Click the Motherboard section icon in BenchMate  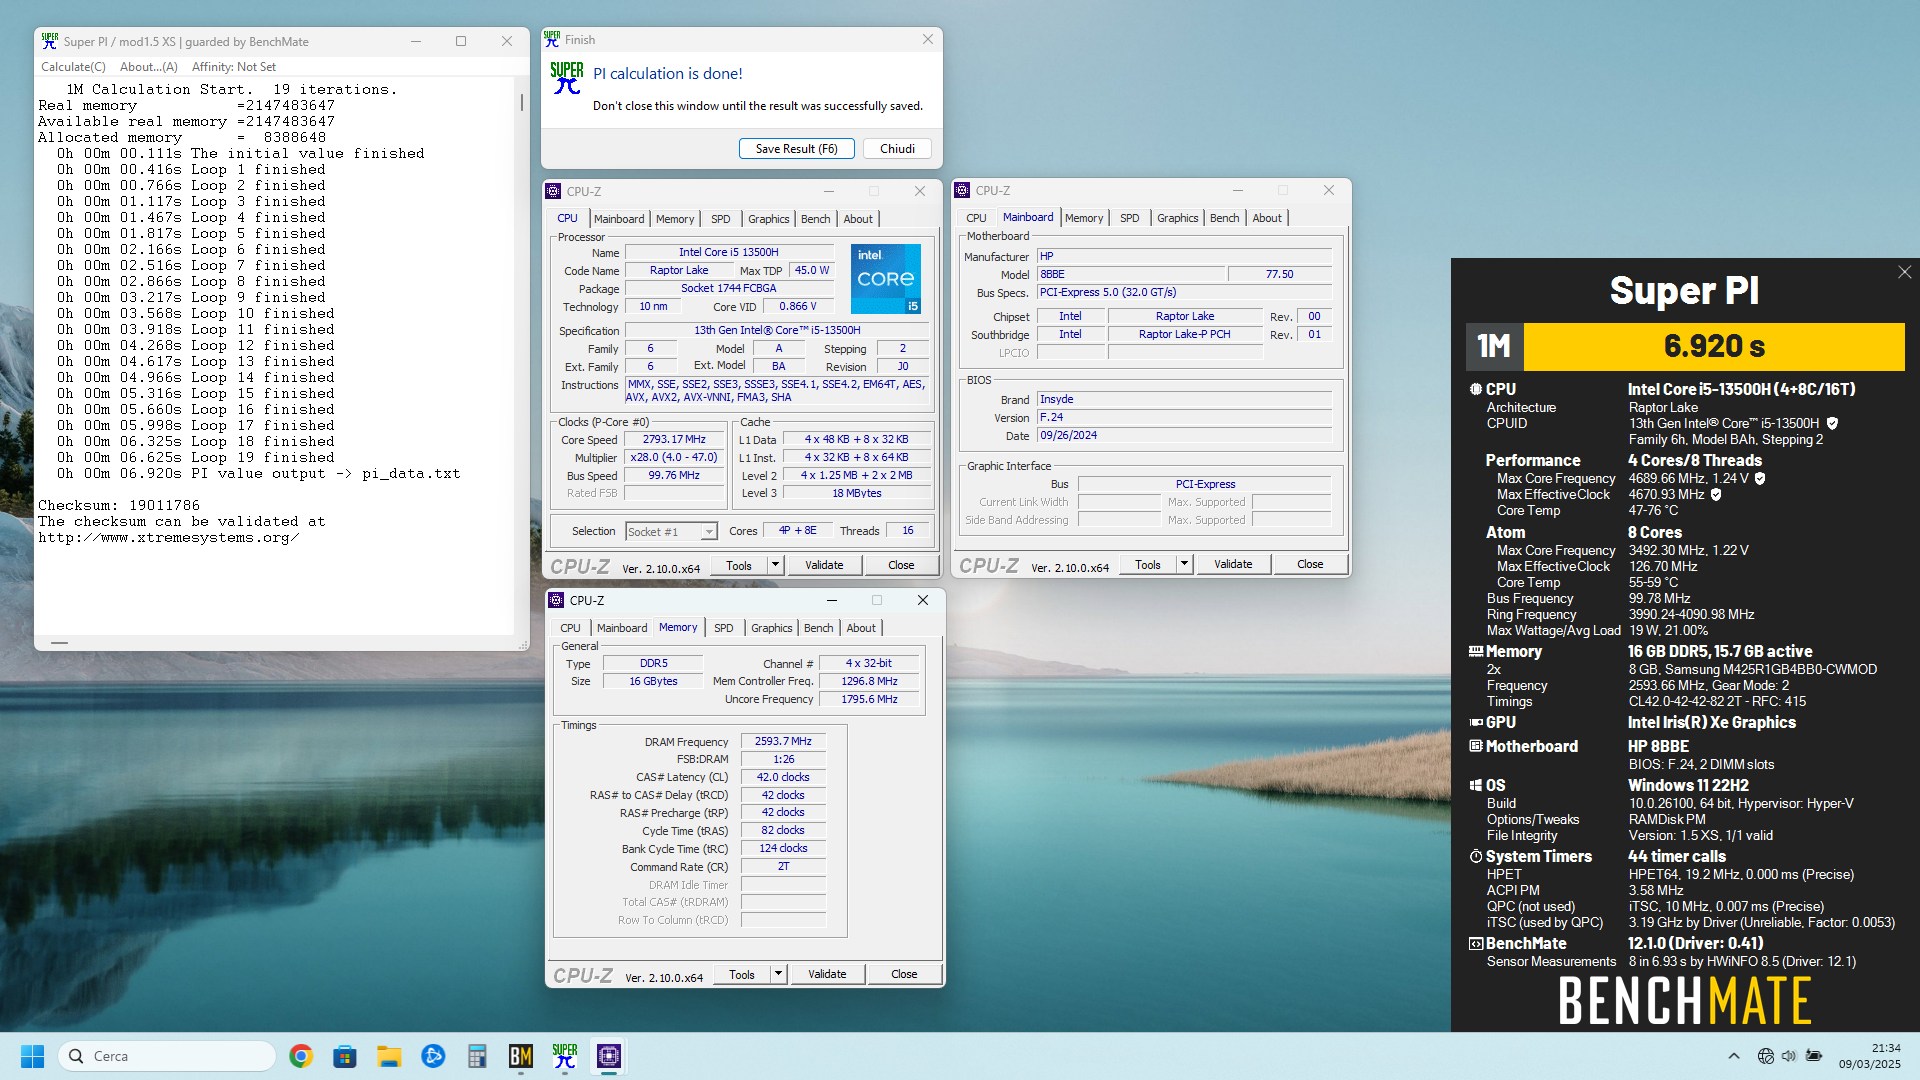point(1475,746)
